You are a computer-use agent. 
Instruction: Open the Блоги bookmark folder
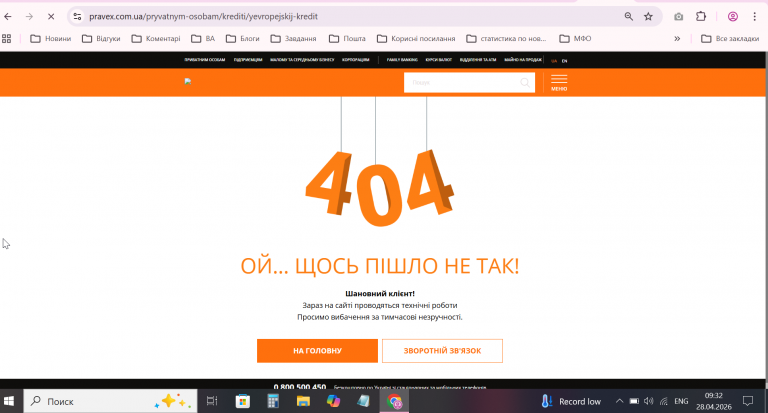click(242, 39)
